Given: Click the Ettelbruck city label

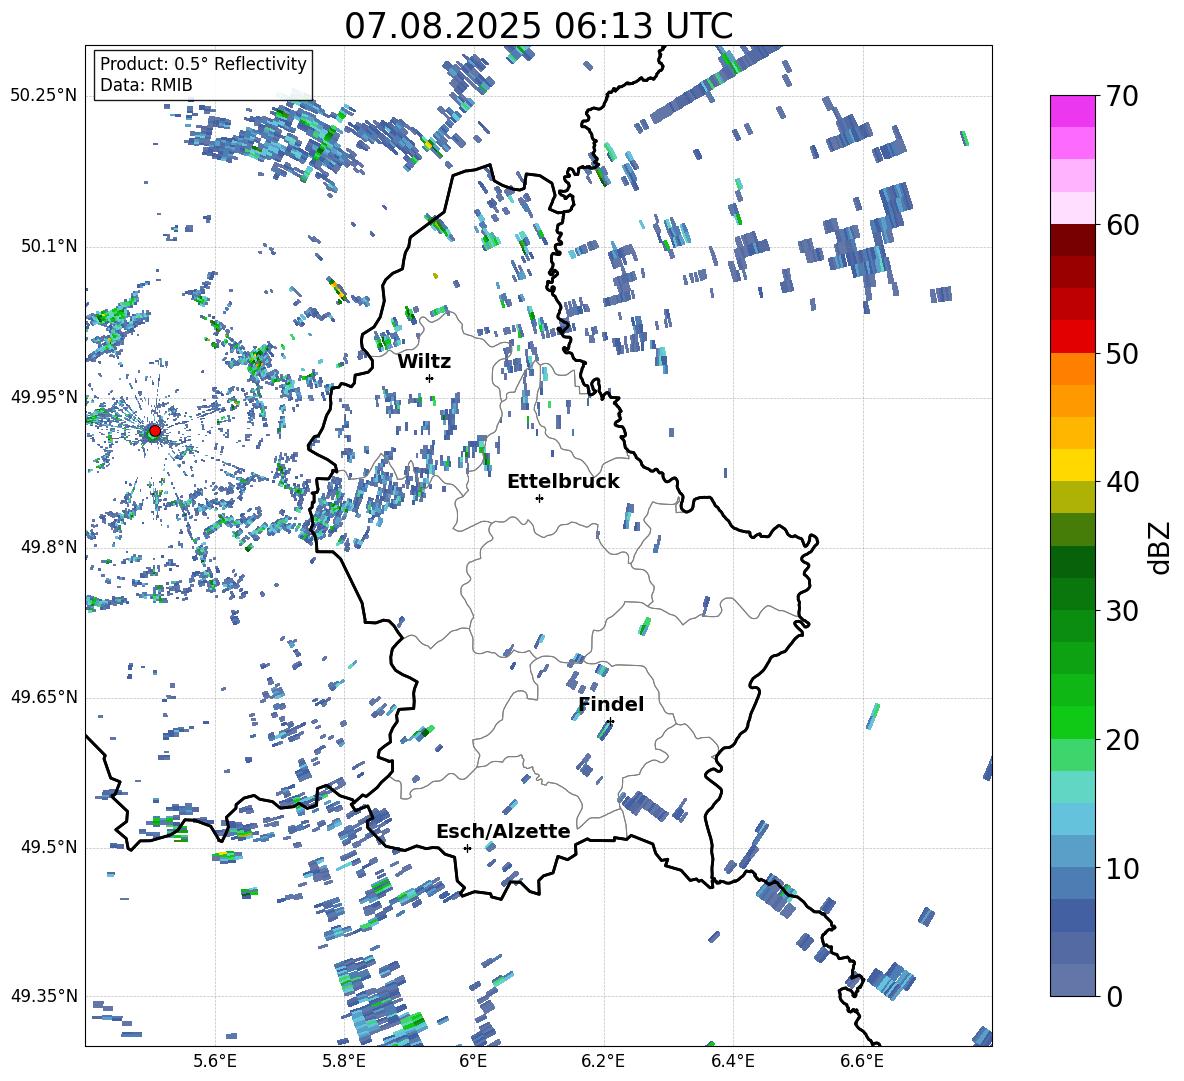Looking at the screenshot, I should pos(563,482).
